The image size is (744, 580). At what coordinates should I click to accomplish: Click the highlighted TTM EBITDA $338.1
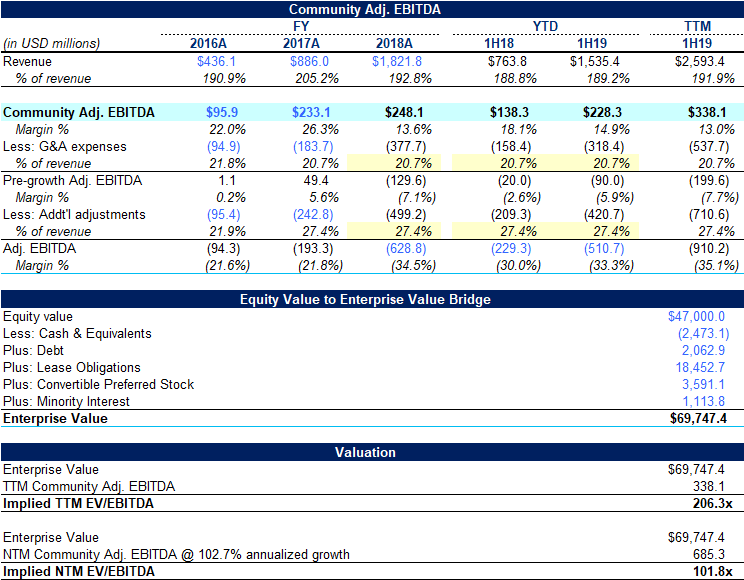(707, 112)
